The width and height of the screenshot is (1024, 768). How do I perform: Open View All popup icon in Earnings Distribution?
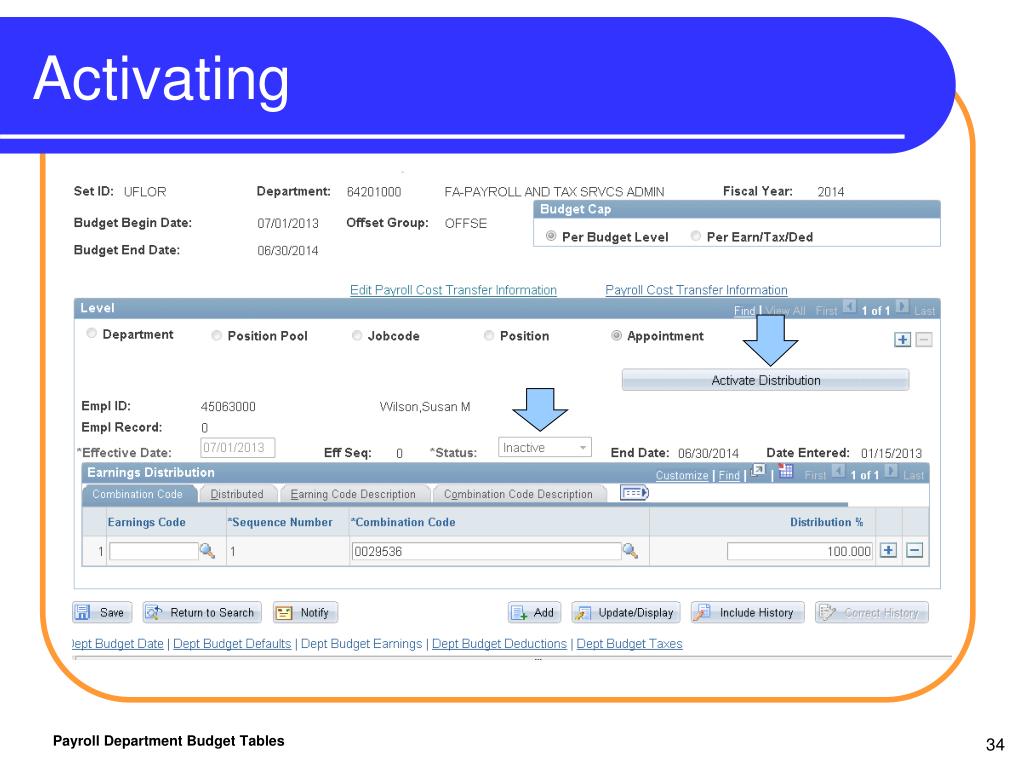tap(758, 471)
